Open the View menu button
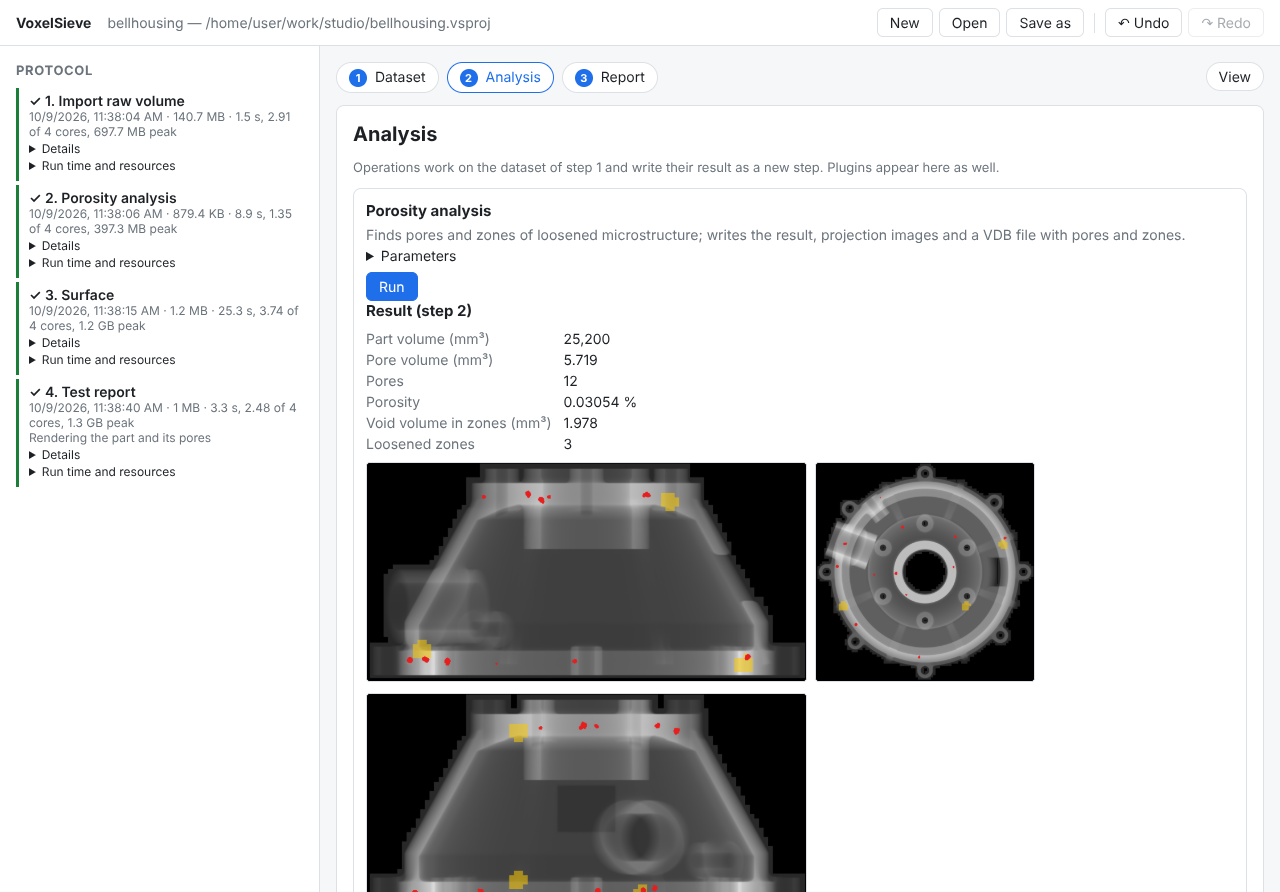The image size is (1280, 892). [x=1234, y=77]
